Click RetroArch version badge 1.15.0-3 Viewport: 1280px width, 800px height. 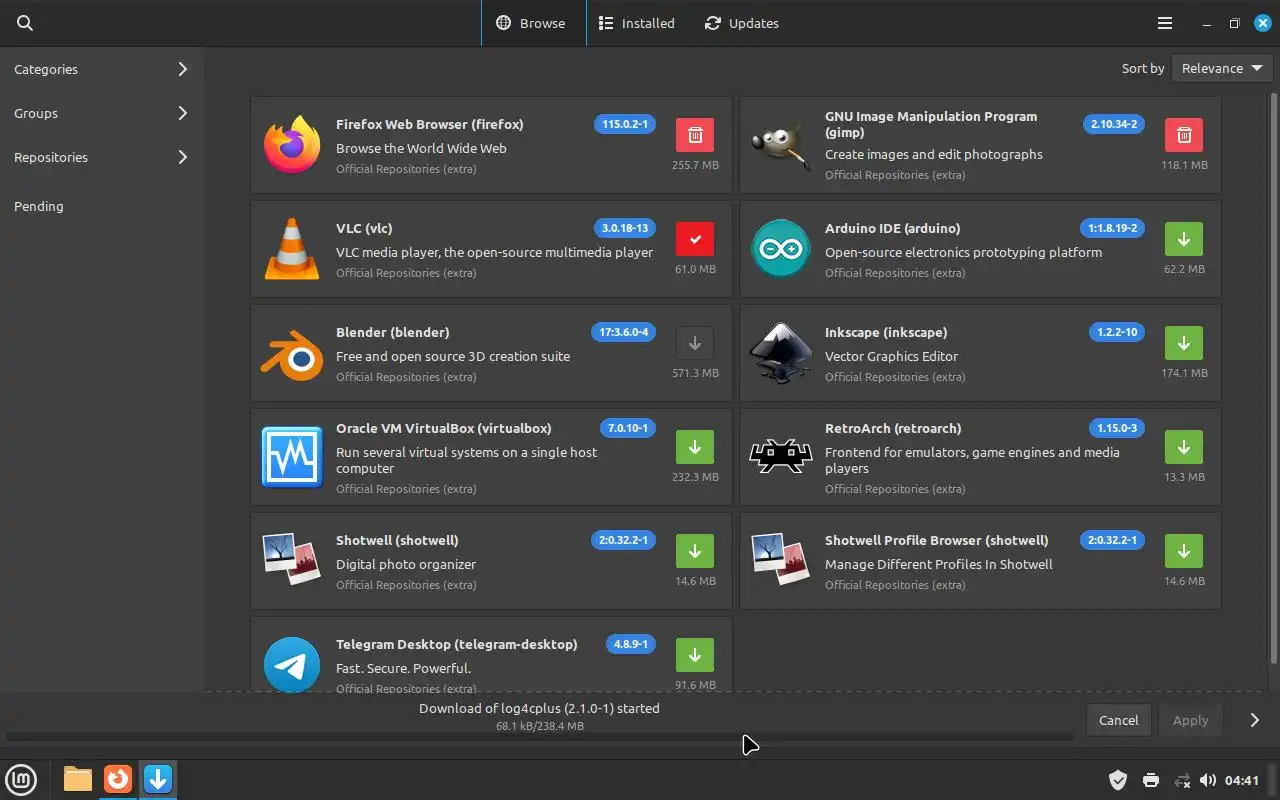1117,428
